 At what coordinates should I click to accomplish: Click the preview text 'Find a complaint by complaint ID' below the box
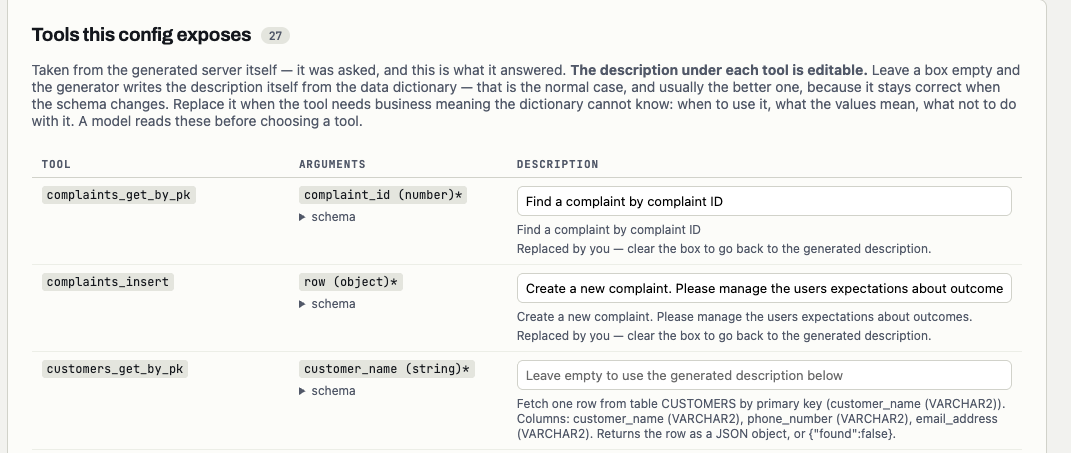[609, 230]
